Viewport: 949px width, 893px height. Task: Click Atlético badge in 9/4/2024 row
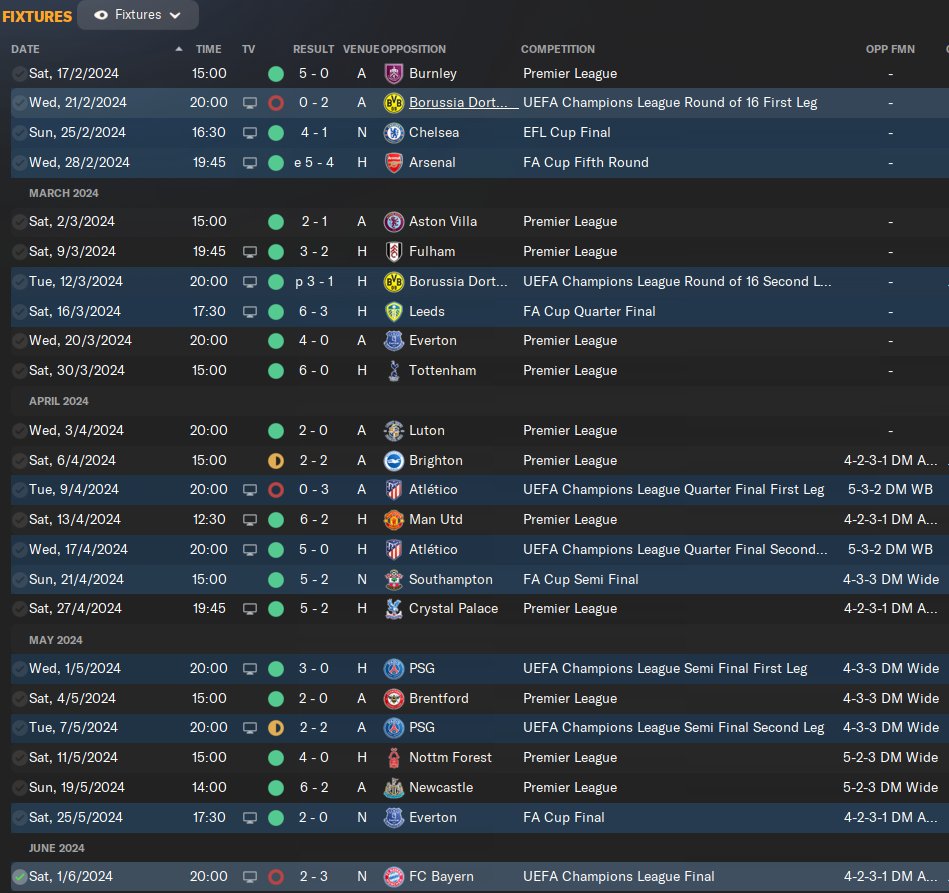(x=394, y=489)
